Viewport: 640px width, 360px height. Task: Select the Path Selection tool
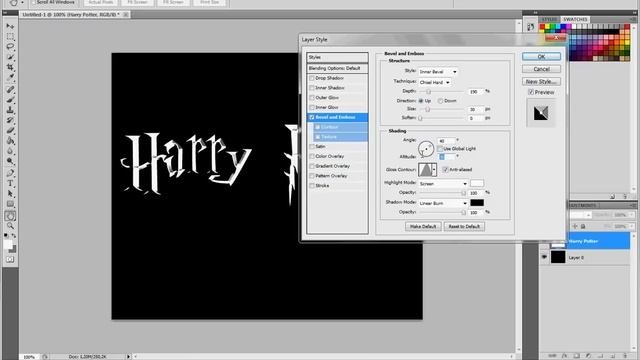(x=10, y=194)
